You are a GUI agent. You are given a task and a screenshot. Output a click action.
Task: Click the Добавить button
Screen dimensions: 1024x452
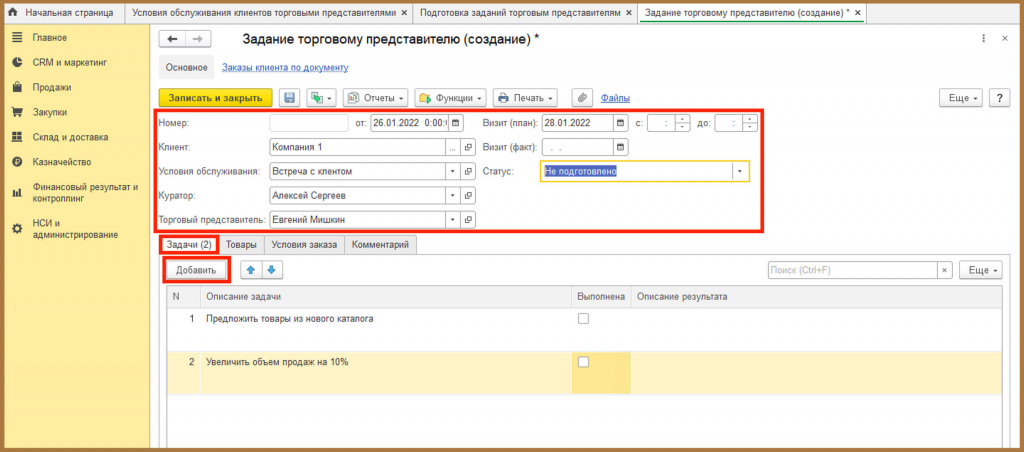pos(196,270)
